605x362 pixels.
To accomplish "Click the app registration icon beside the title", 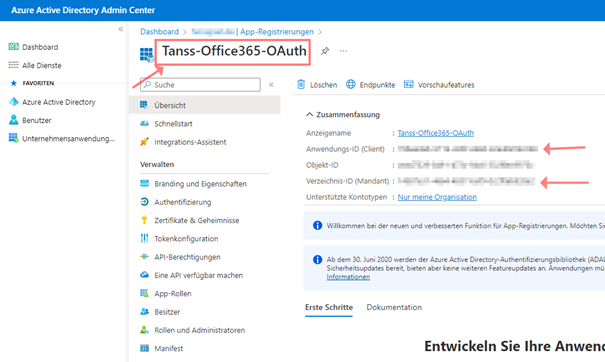I will [146, 54].
